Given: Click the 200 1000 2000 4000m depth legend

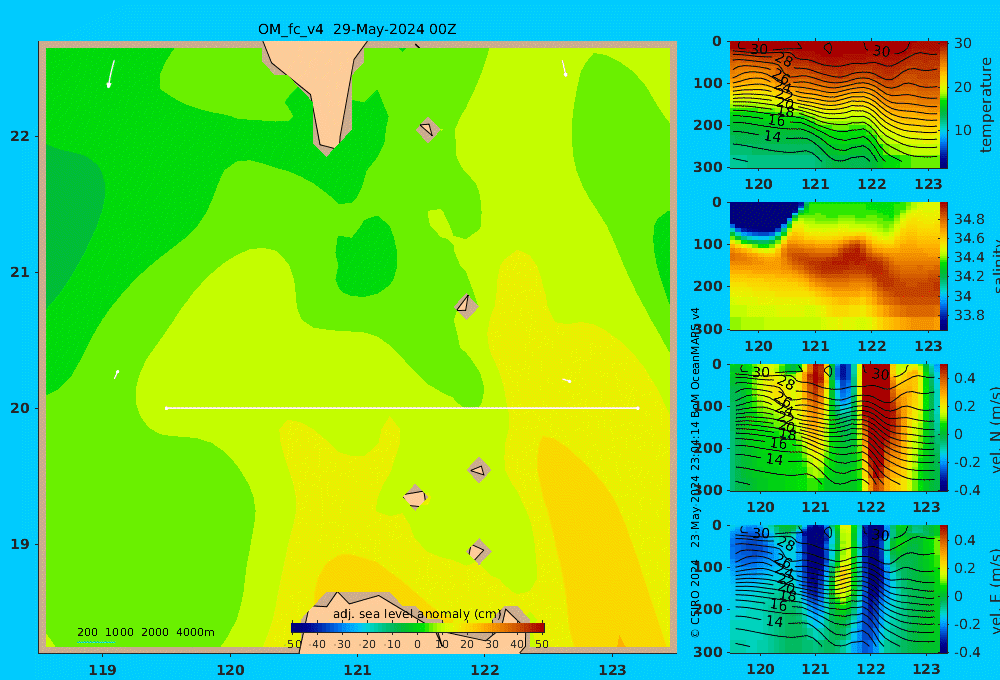Looking at the screenshot, I should pos(146,632).
